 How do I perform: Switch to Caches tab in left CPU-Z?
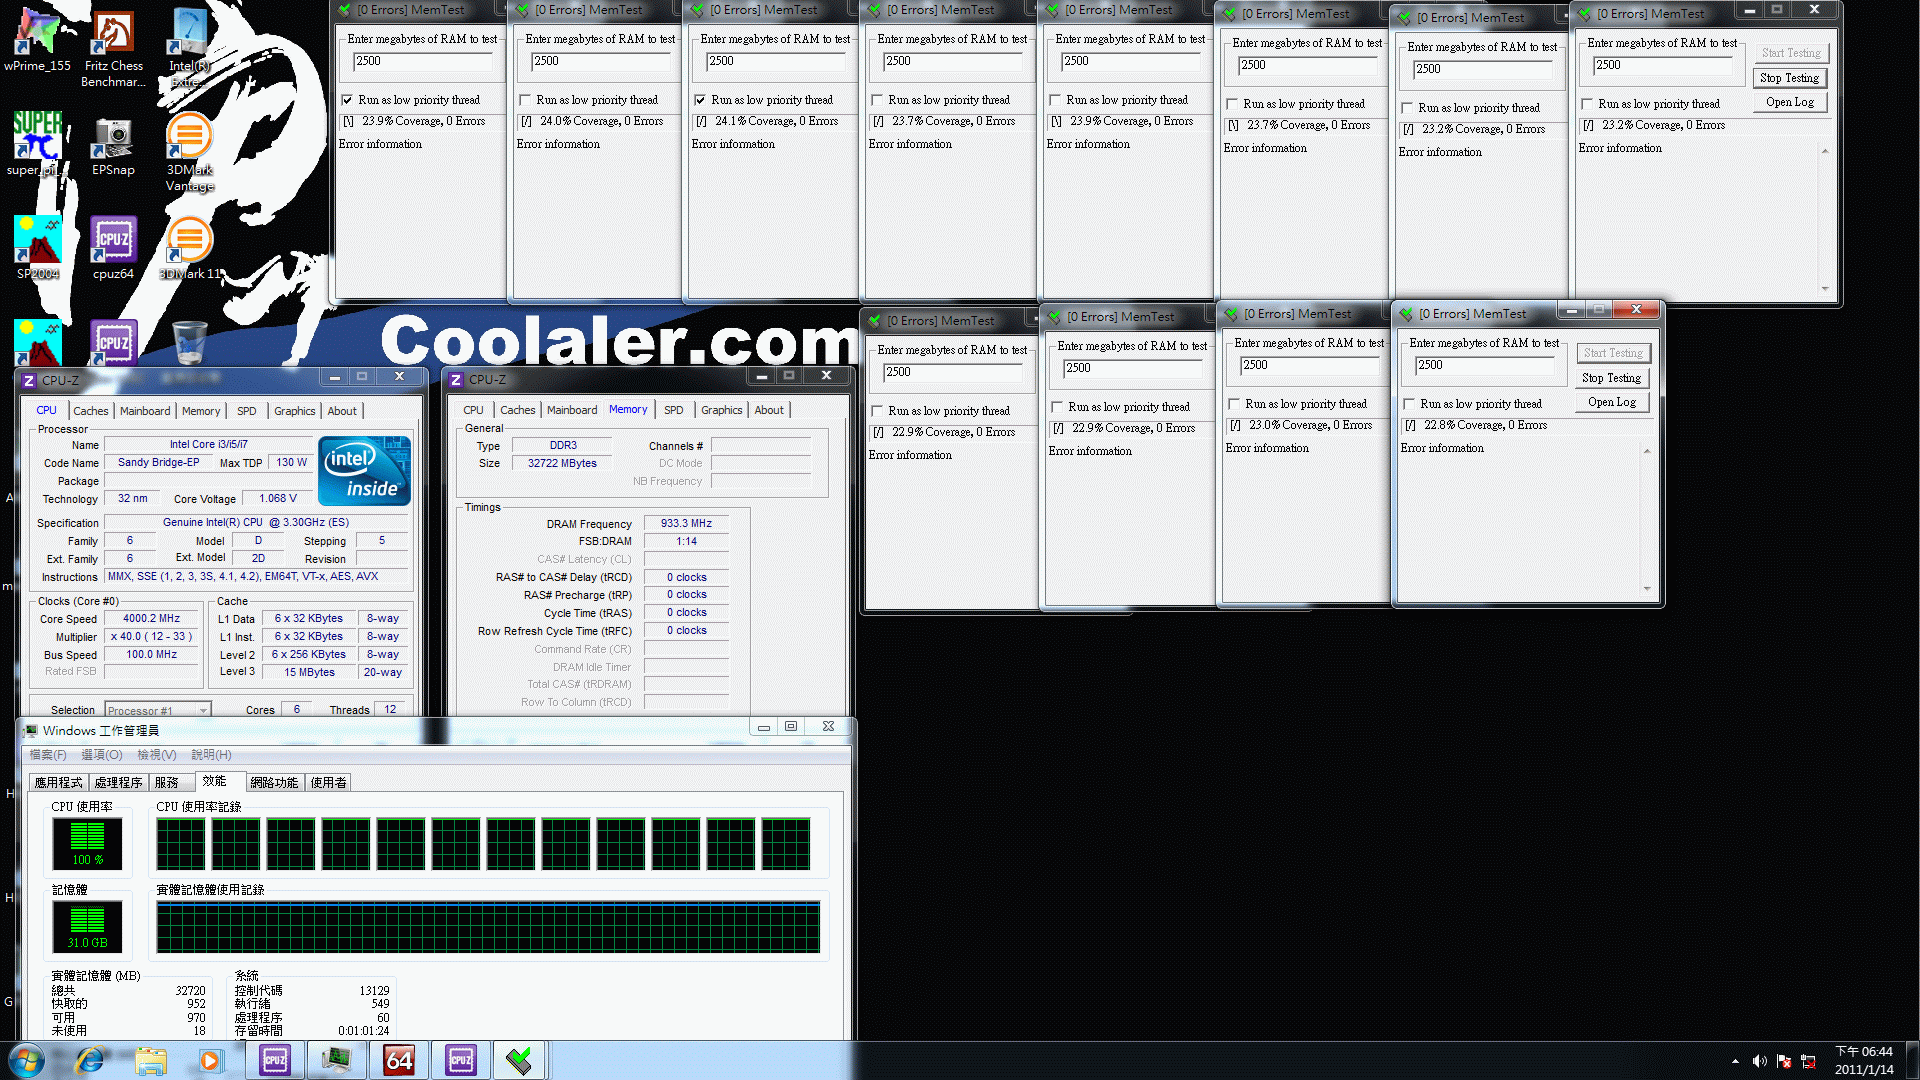[90, 411]
